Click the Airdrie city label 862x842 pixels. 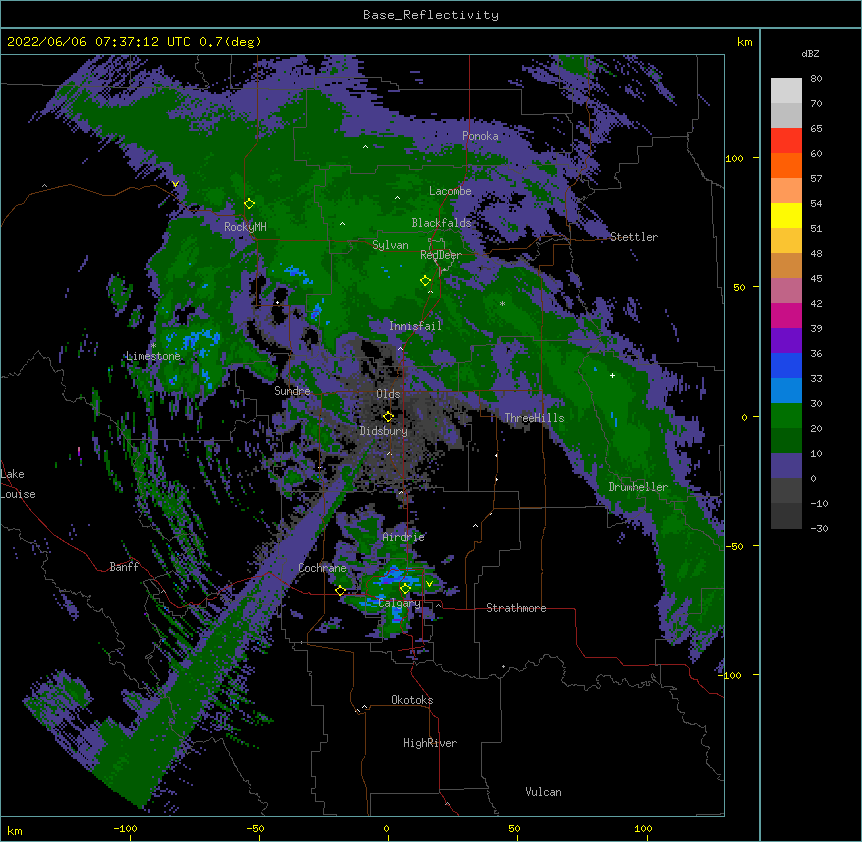[404, 537]
